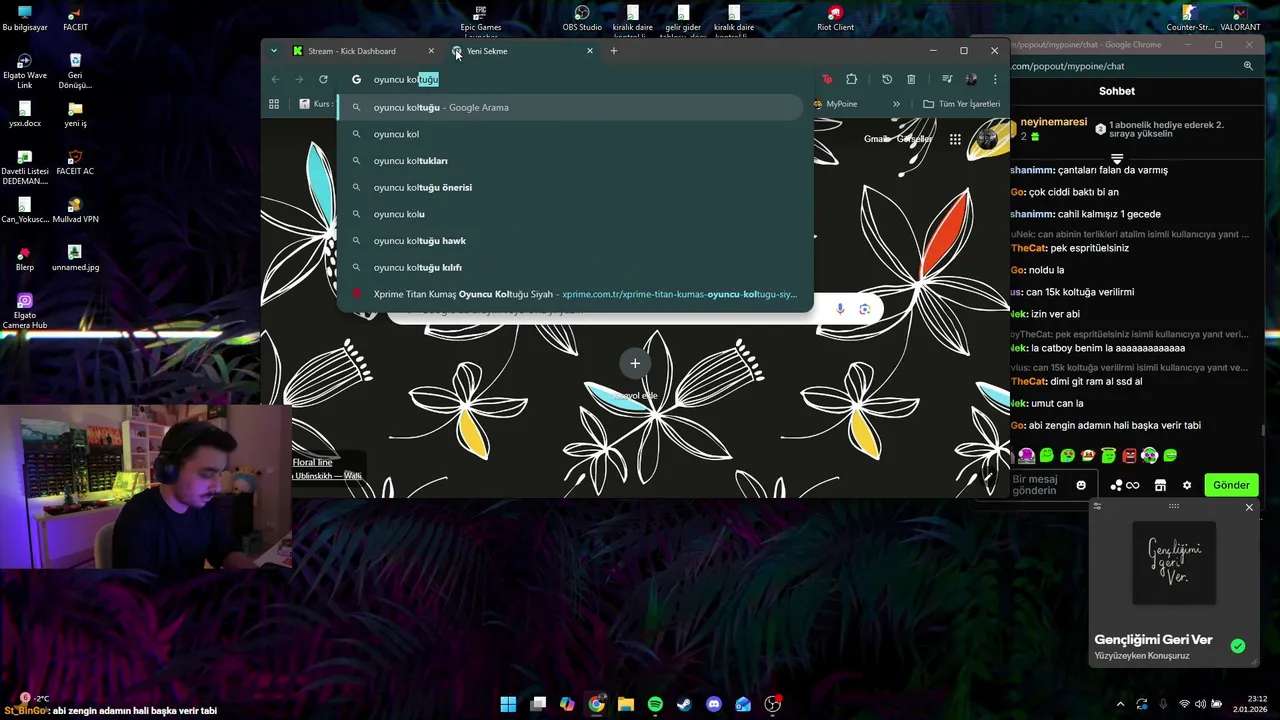
Task: Open the Chrome profile avatar in toolbar
Action: (x=971, y=79)
